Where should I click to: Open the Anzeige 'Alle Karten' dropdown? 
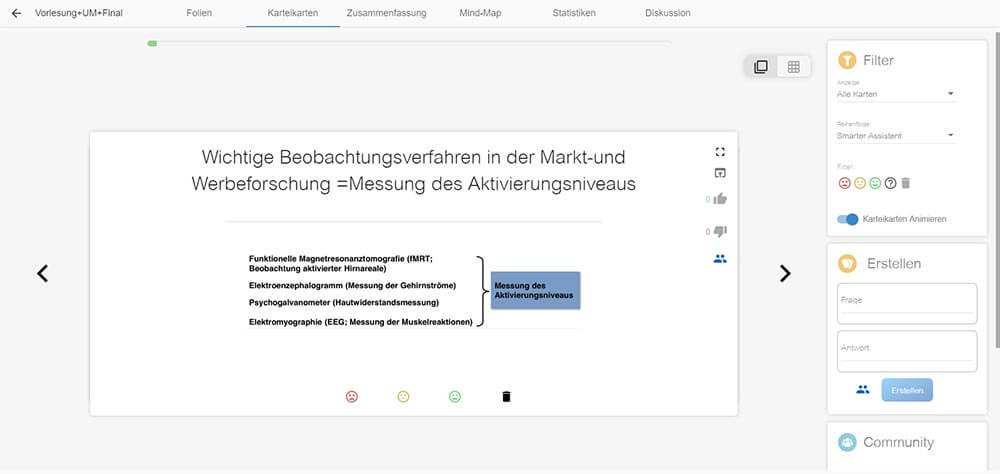(x=895, y=95)
